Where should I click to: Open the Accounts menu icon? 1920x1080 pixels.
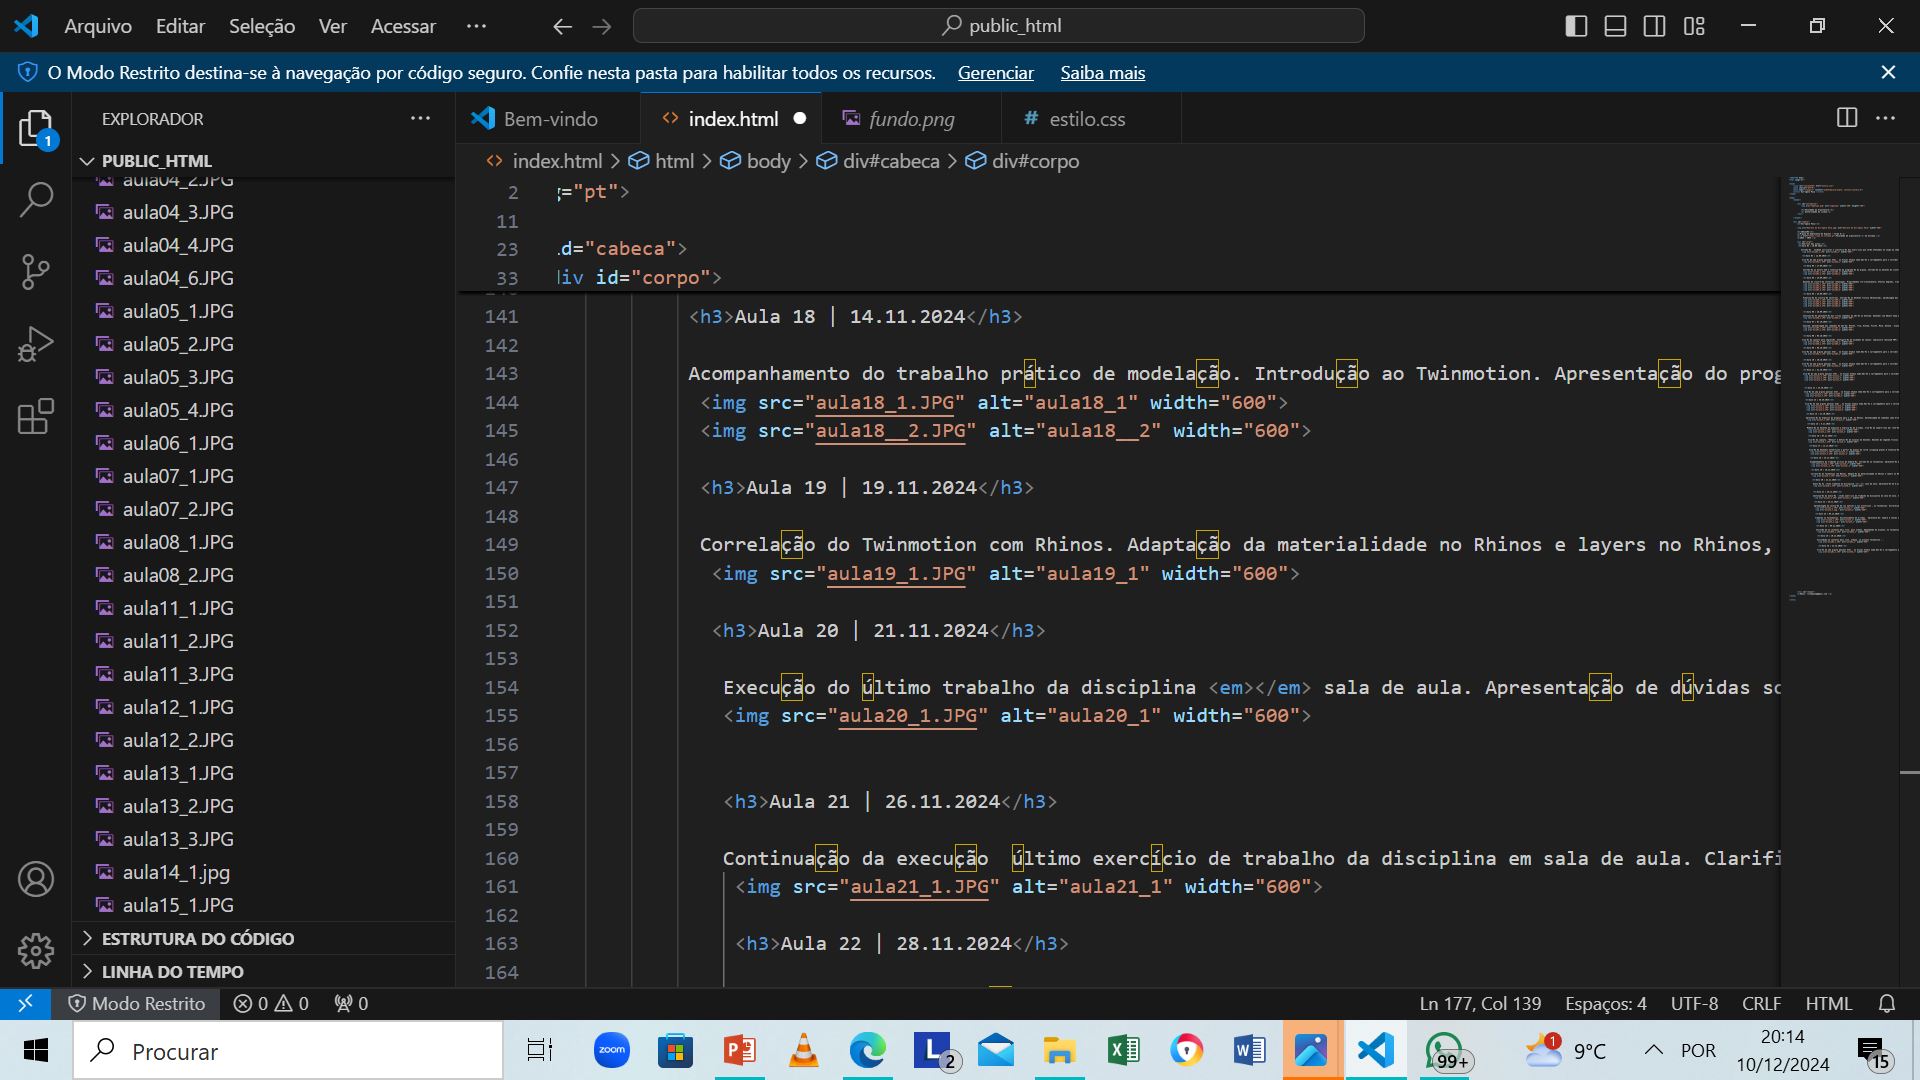point(36,879)
